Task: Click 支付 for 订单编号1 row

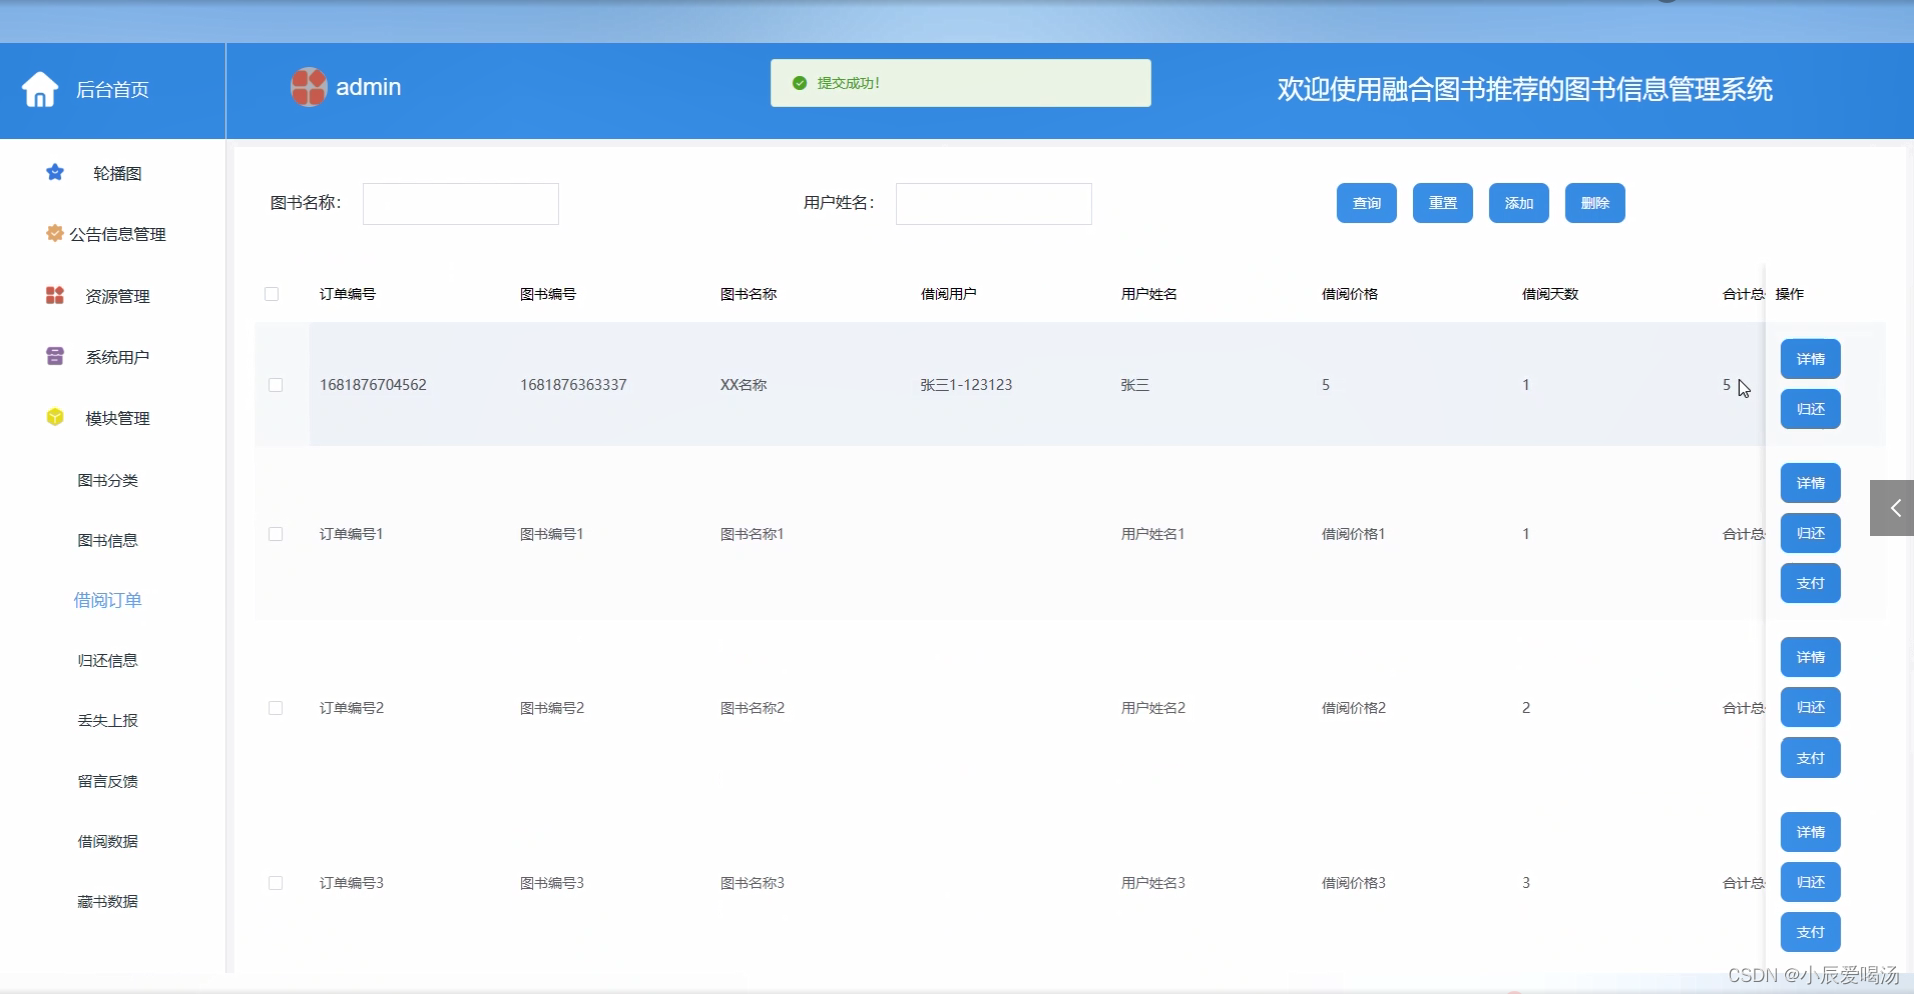Action: coord(1810,583)
